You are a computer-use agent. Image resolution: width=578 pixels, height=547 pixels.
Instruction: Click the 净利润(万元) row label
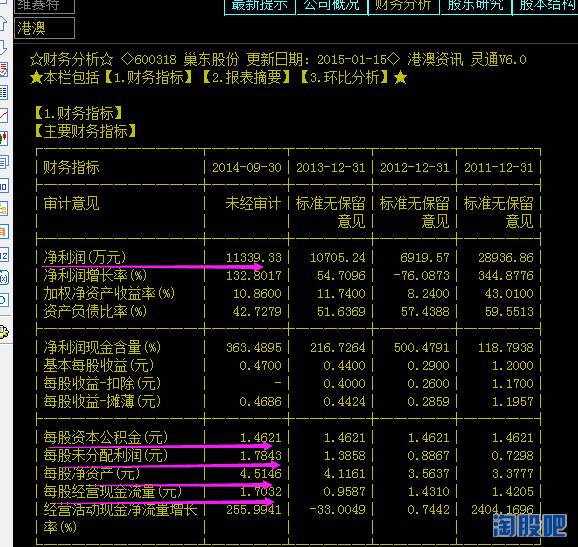point(85,257)
